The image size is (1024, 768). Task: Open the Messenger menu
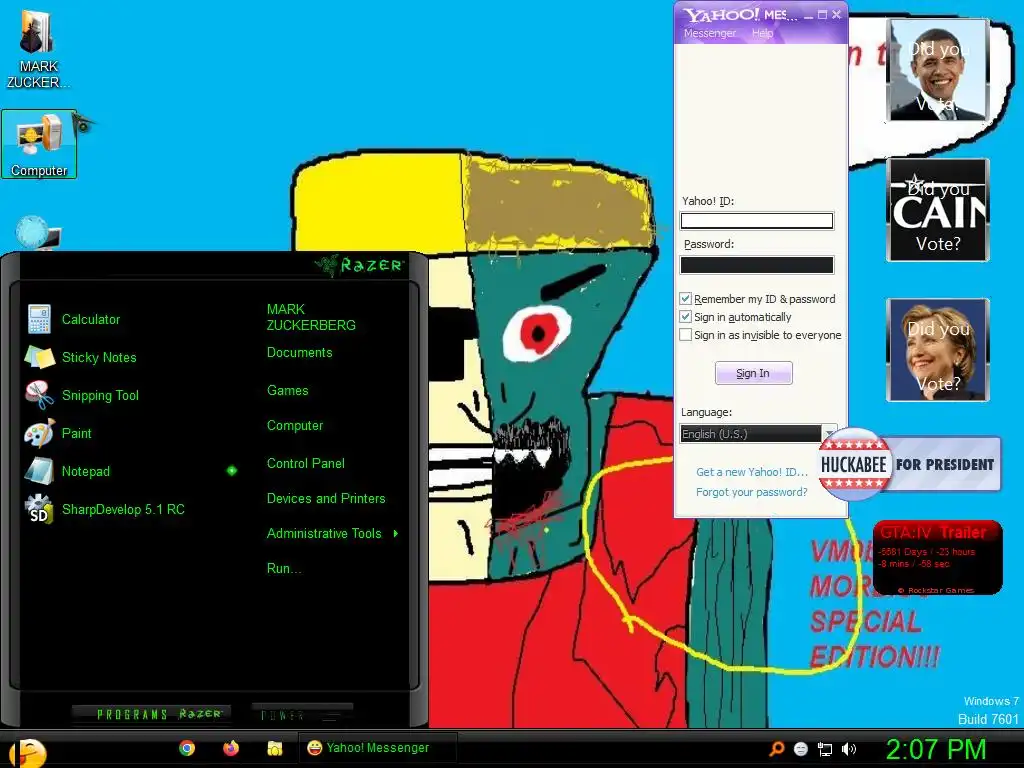(710, 33)
